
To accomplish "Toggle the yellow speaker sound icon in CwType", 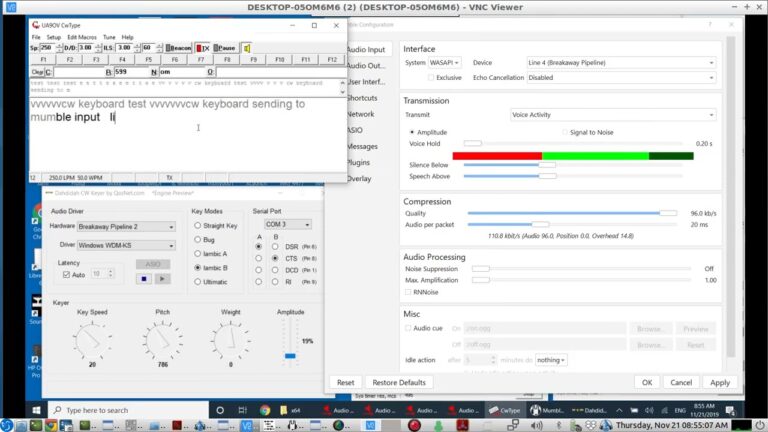I will coord(247,48).
